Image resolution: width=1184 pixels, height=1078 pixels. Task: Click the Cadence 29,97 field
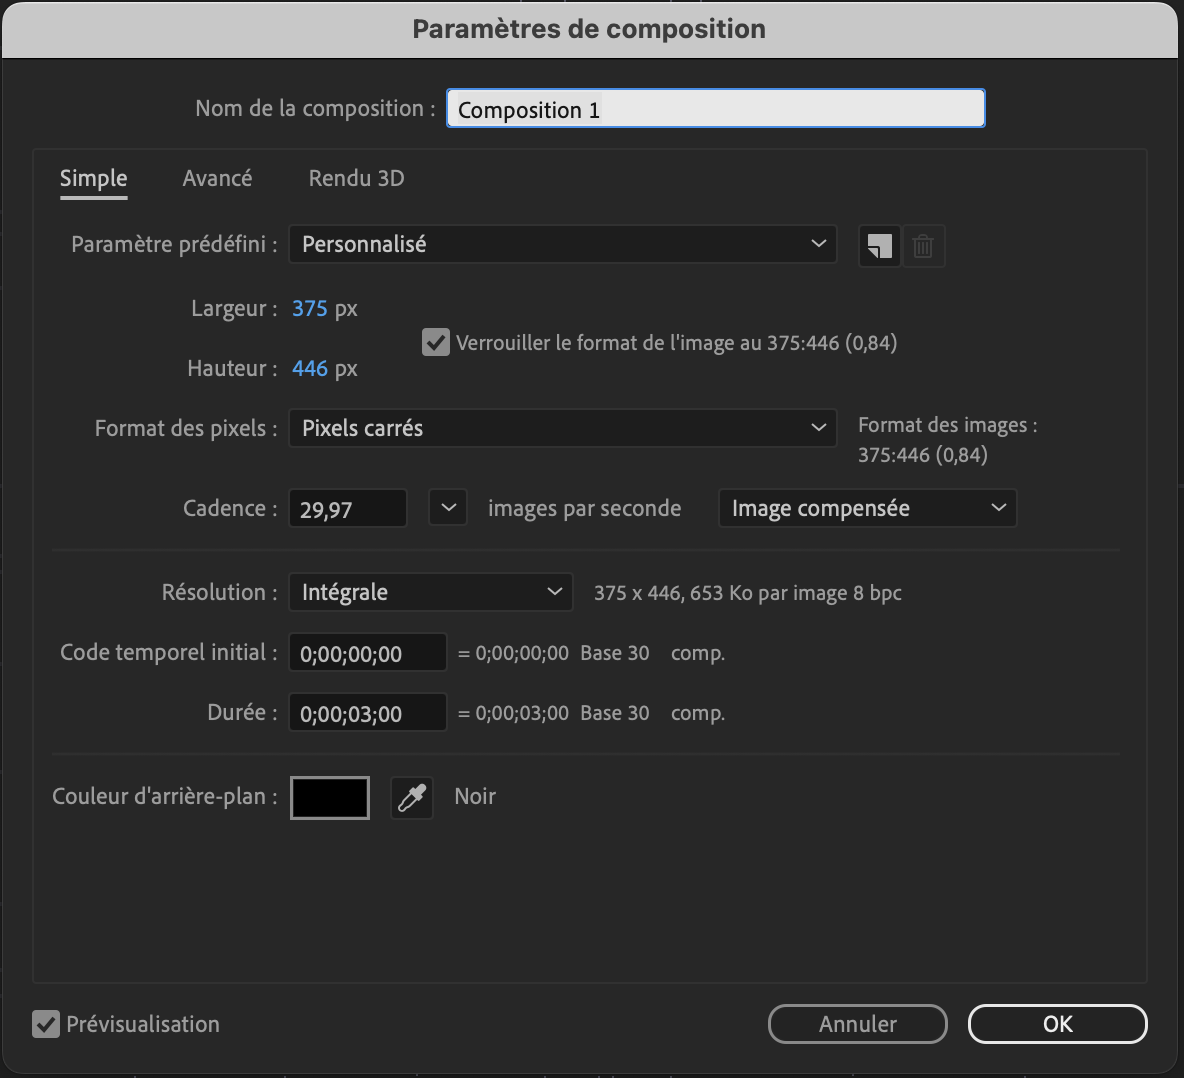point(348,509)
